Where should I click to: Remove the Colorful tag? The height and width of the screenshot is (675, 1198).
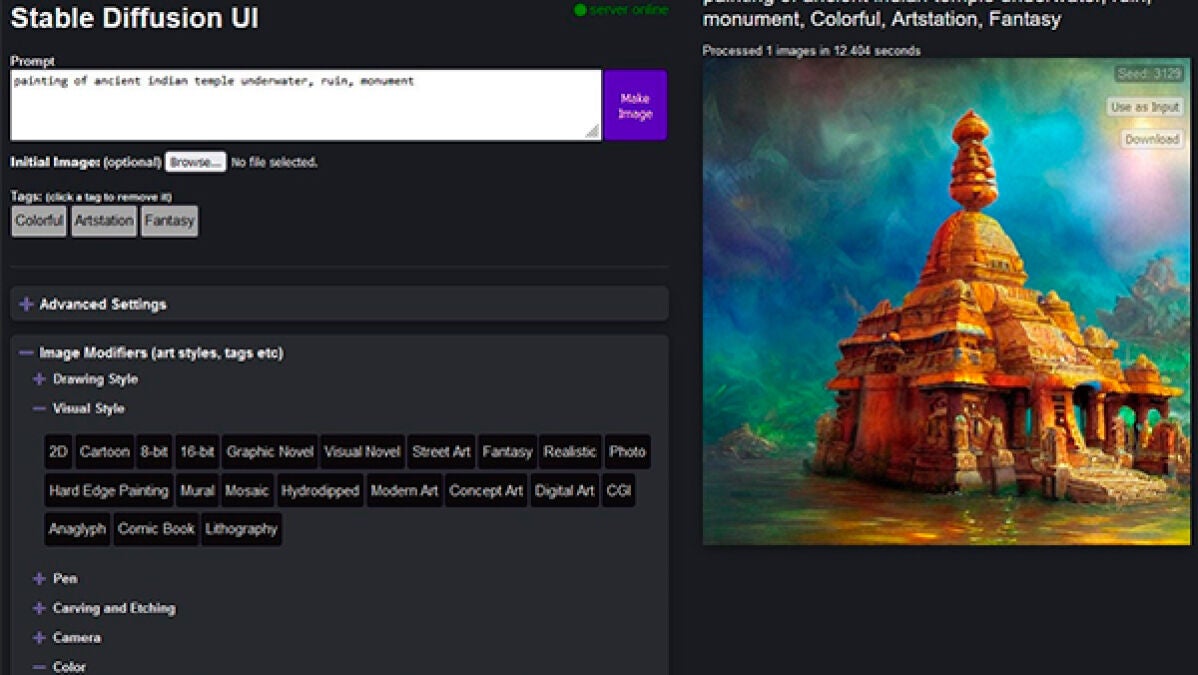[39, 221]
